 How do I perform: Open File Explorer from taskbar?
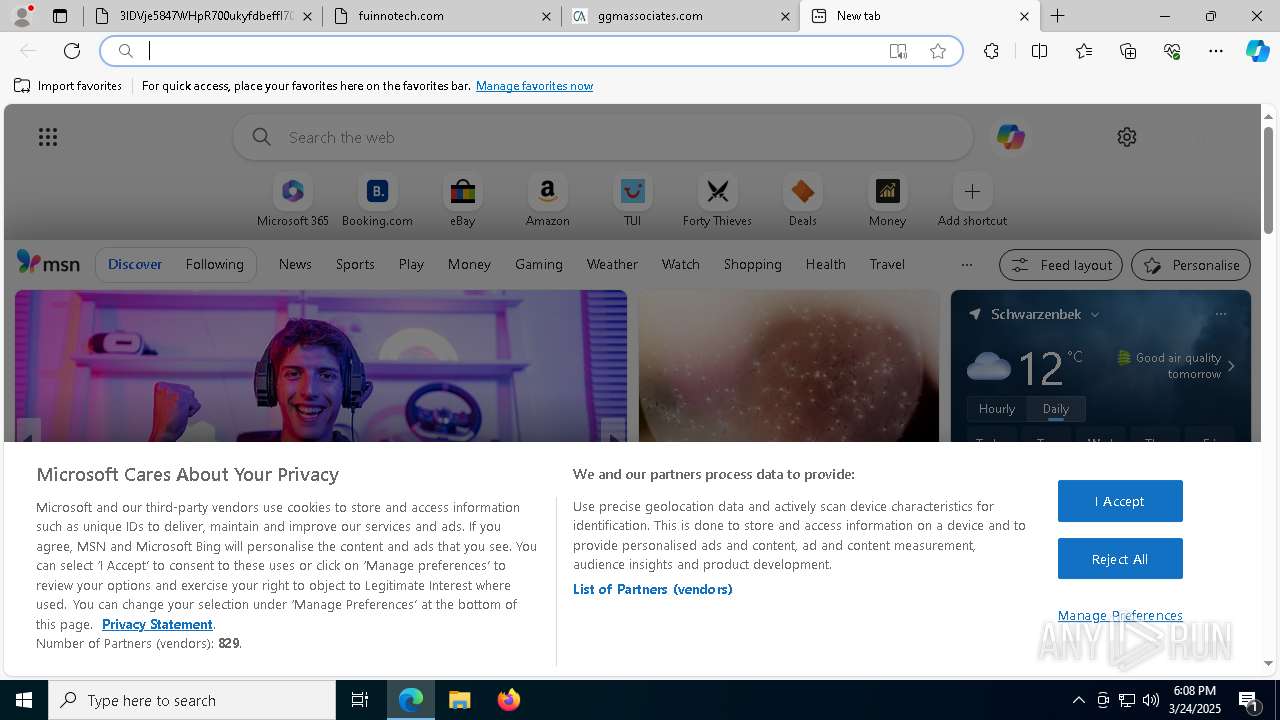[460, 700]
